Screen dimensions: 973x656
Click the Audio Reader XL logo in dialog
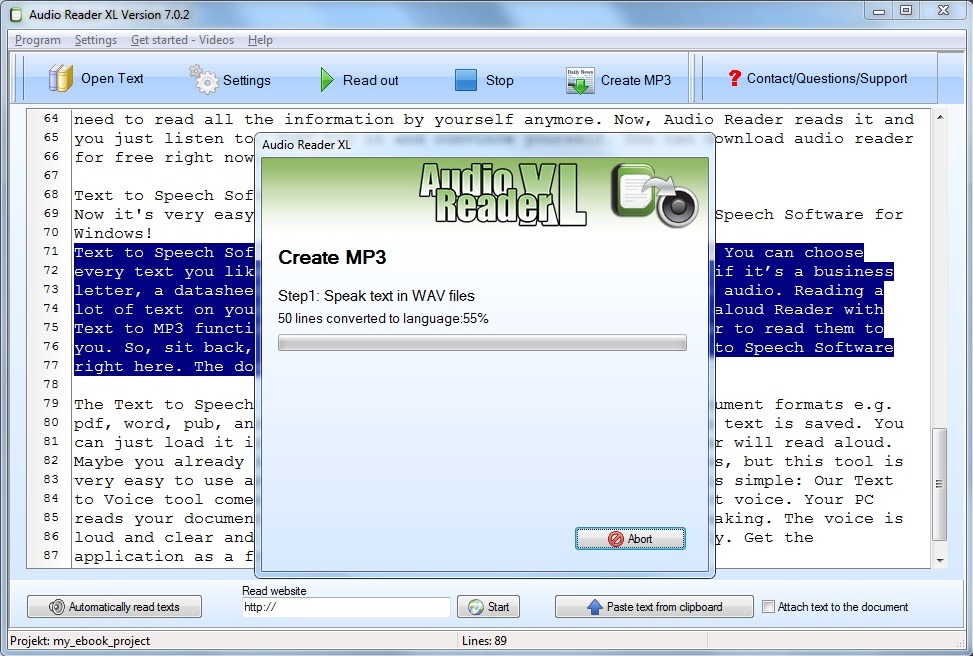(x=500, y=193)
